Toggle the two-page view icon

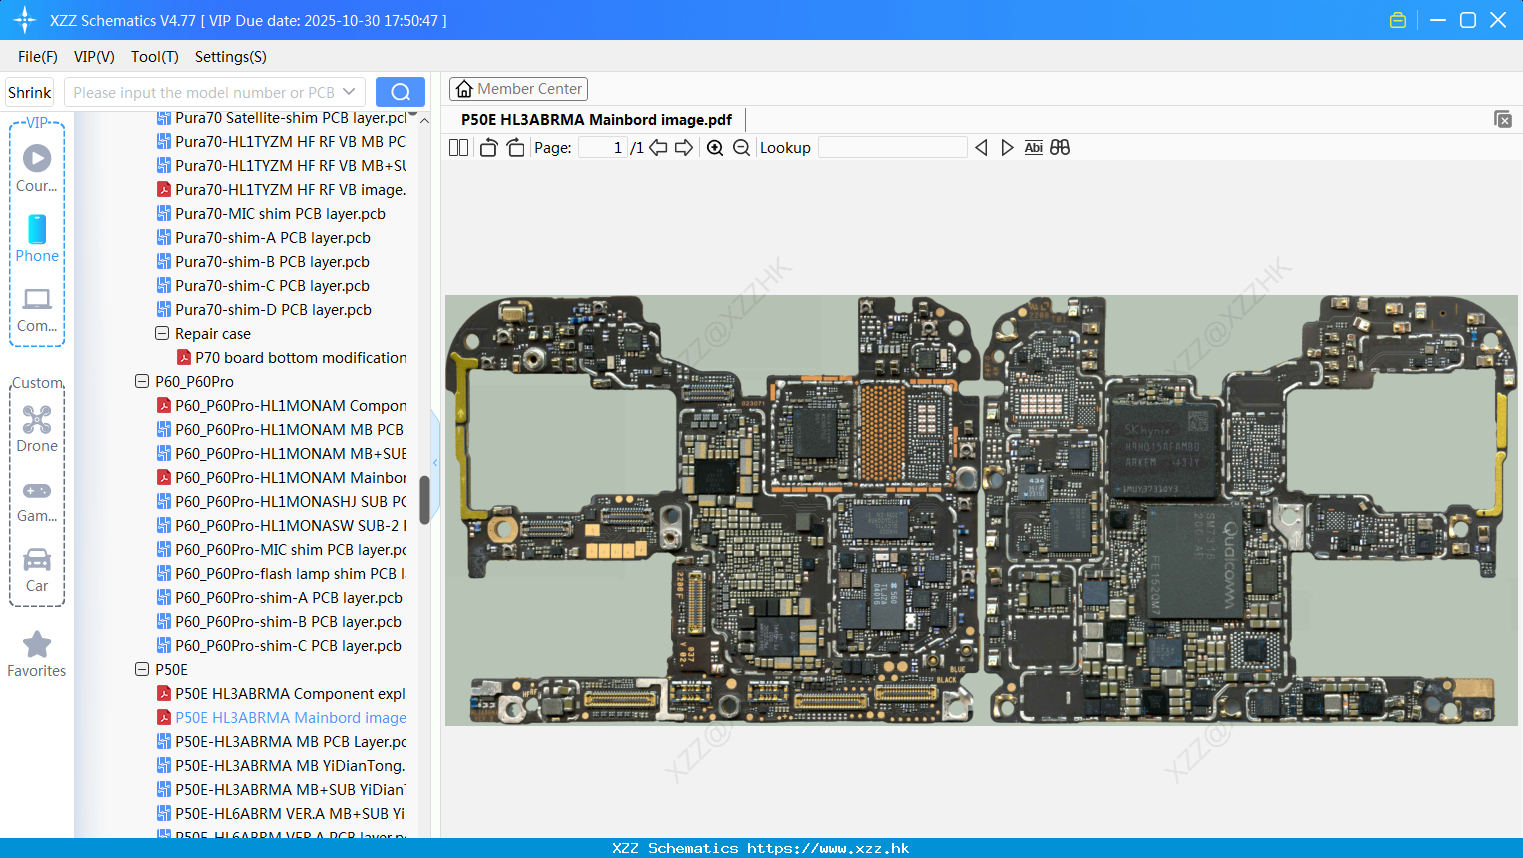pyautogui.click(x=458, y=148)
